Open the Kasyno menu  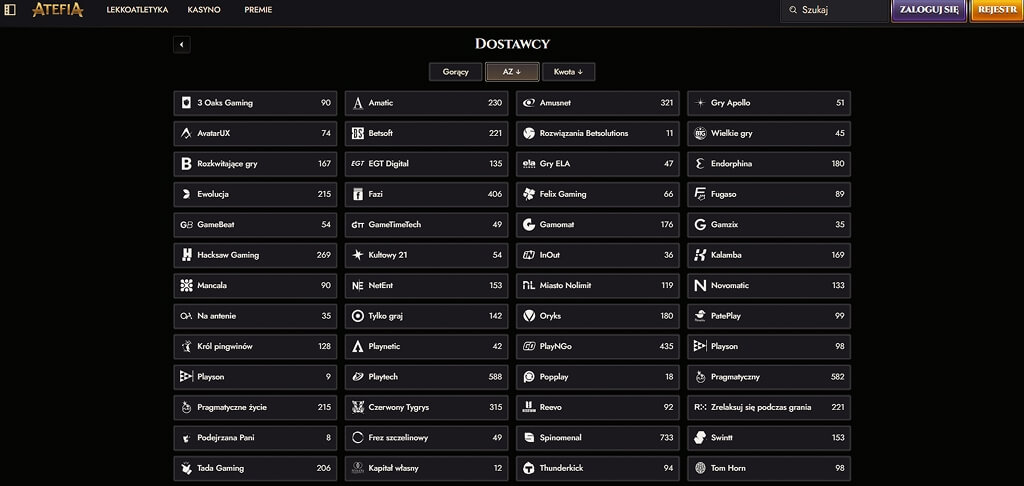click(x=204, y=10)
